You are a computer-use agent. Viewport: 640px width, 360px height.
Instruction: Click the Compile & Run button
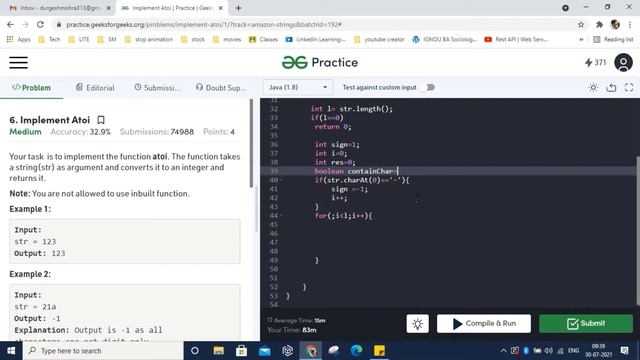click(484, 324)
